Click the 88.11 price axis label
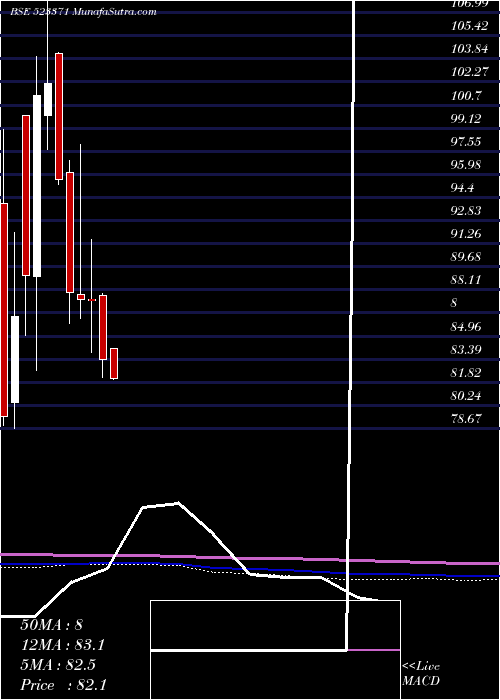Image resolution: width=500 pixels, height=700 pixels. pyautogui.click(x=467, y=280)
